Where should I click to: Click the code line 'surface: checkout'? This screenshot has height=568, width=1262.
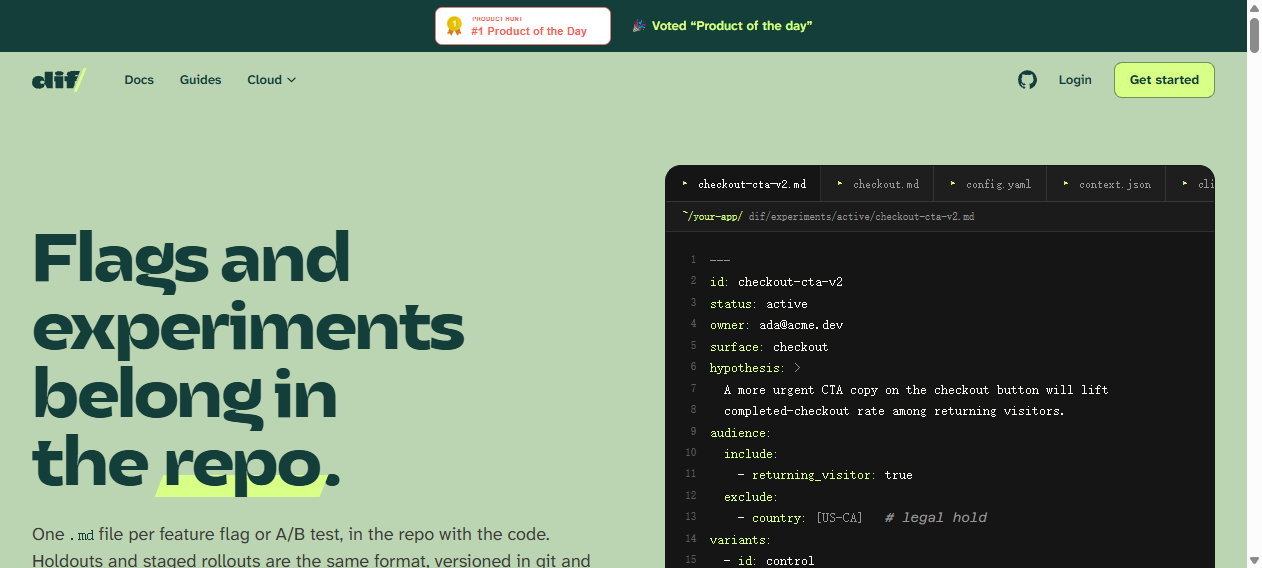point(769,347)
